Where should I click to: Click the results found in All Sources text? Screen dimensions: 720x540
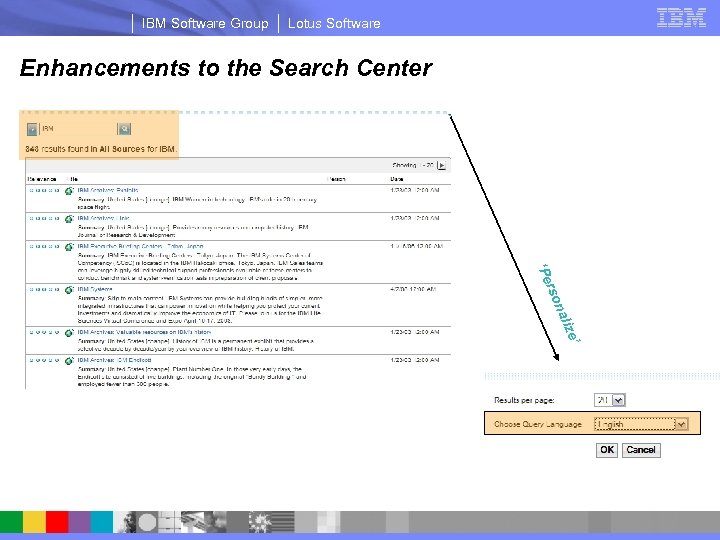pyautogui.click(x=101, y=149)
